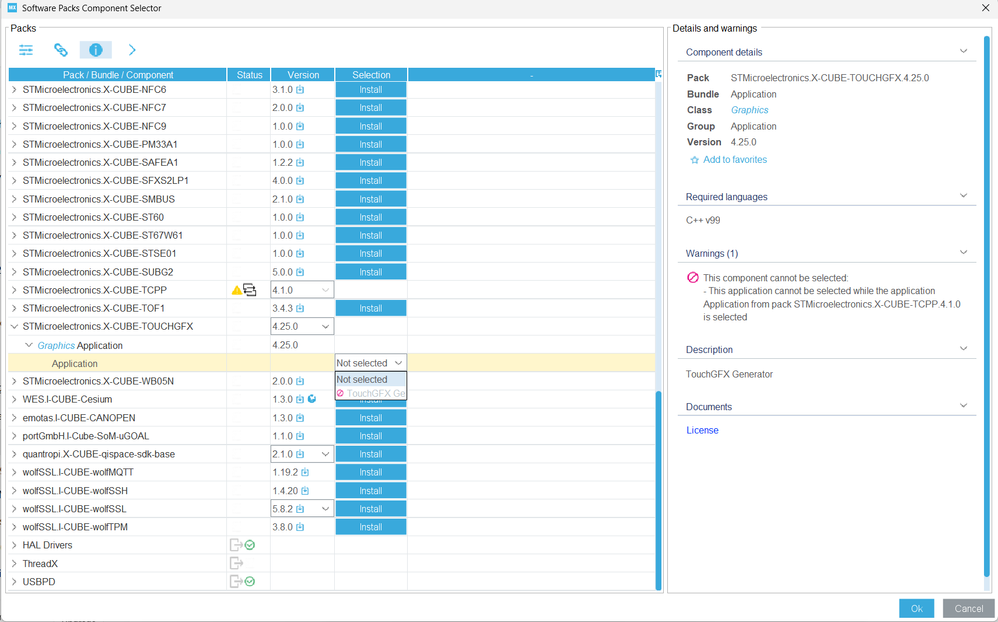Expand STMicroelectronics.X-CUBE-ST60 pack row
Image resolution: width=998 pixels, height=622 pixels.
pyautogui.click(x=14, y=217)
